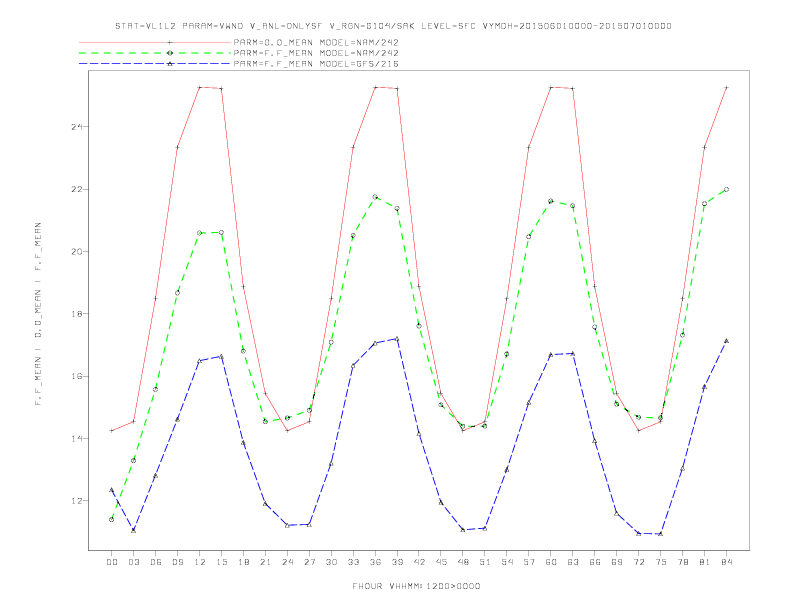The height and width of the screenshot is (612, 792).
Task: Click the chart title line starting with STAT=VL1L2
Action: point(393,26)
